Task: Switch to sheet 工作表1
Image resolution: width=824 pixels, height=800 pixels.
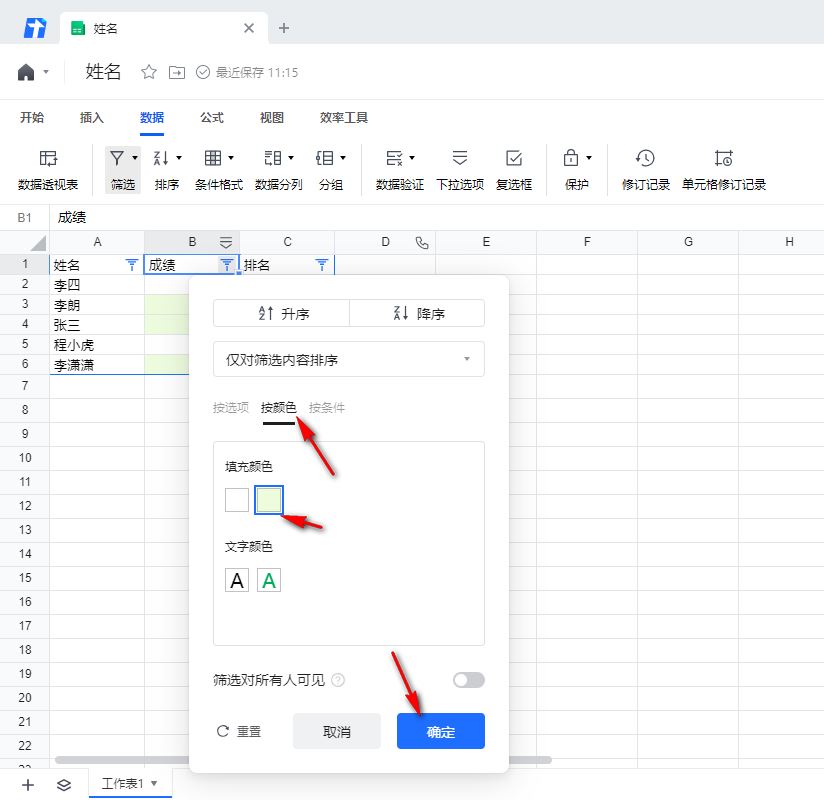Action: pos(124,784)
